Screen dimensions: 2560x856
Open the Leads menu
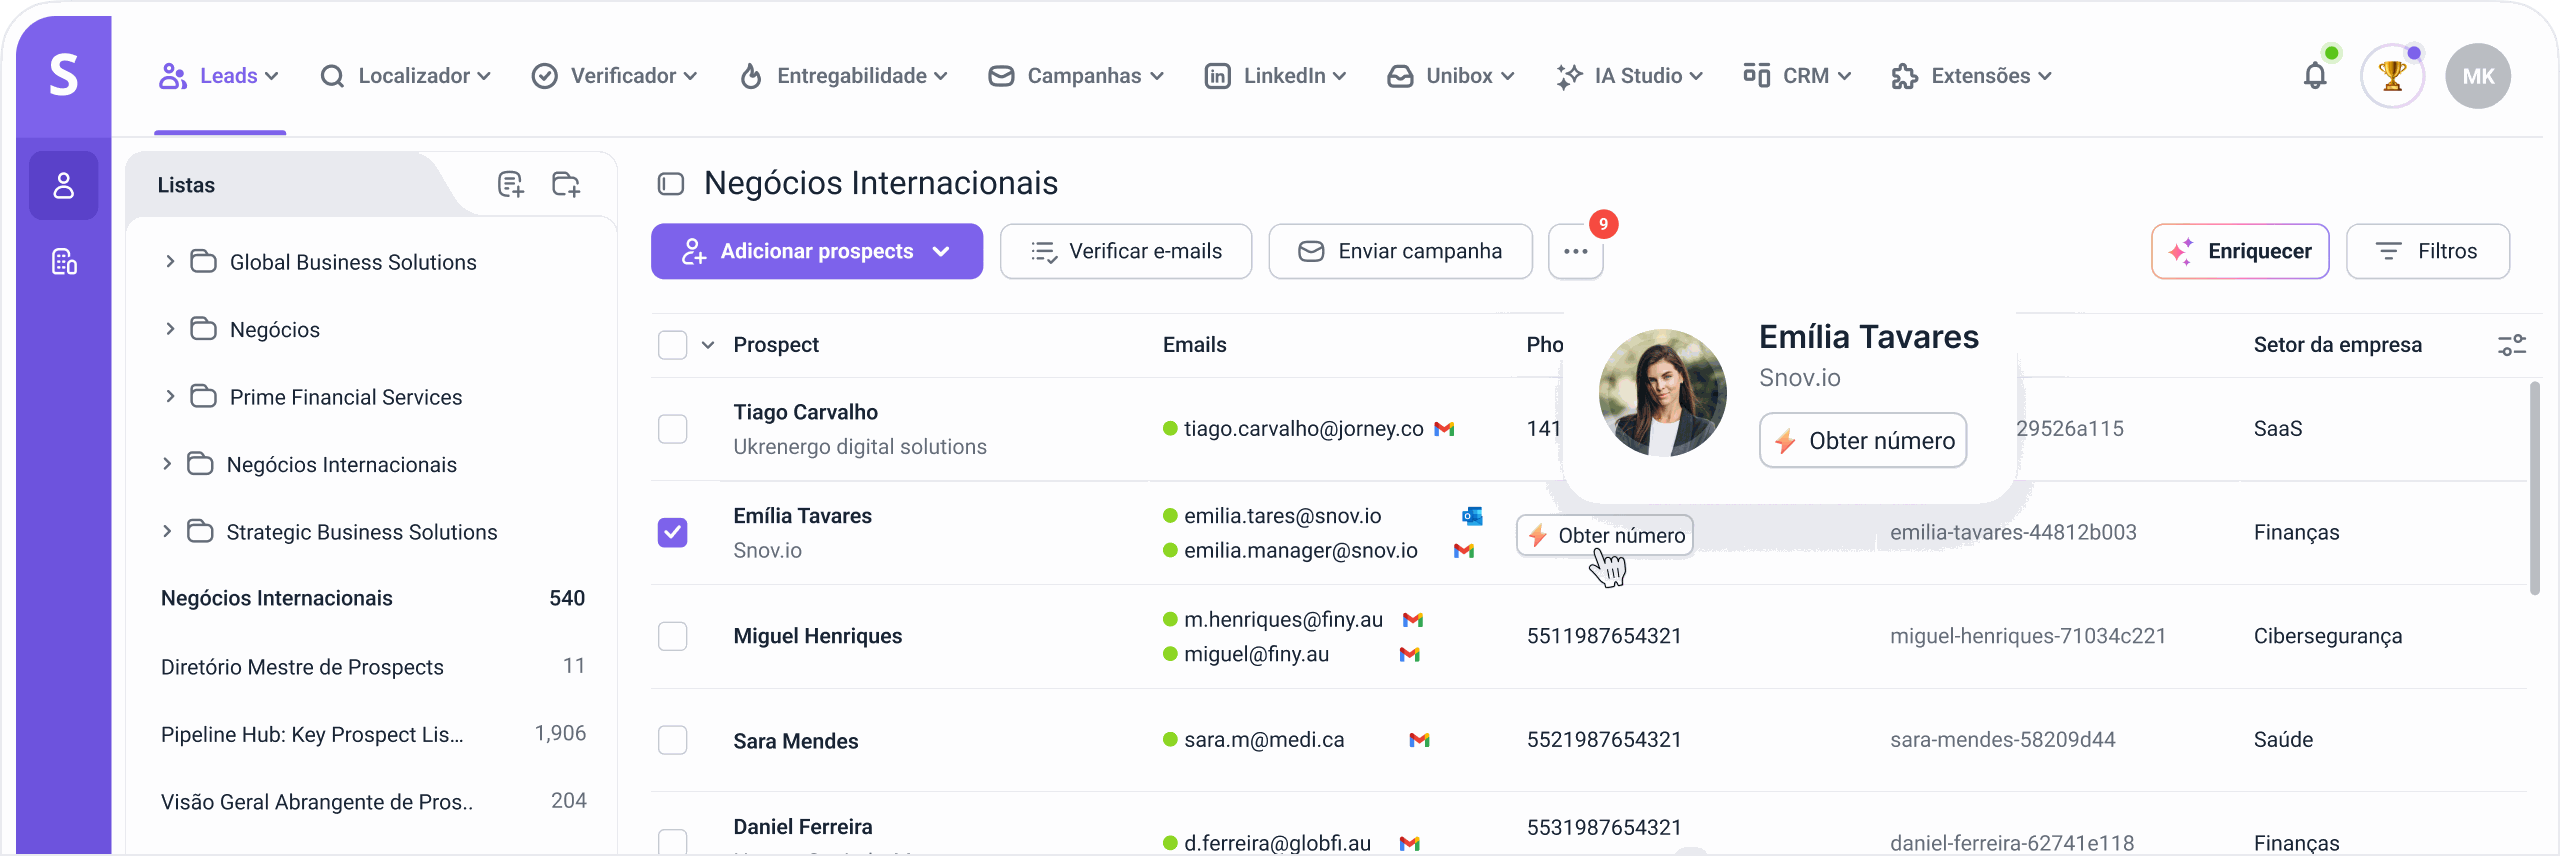pyautogui.click(x=219, y=76)
